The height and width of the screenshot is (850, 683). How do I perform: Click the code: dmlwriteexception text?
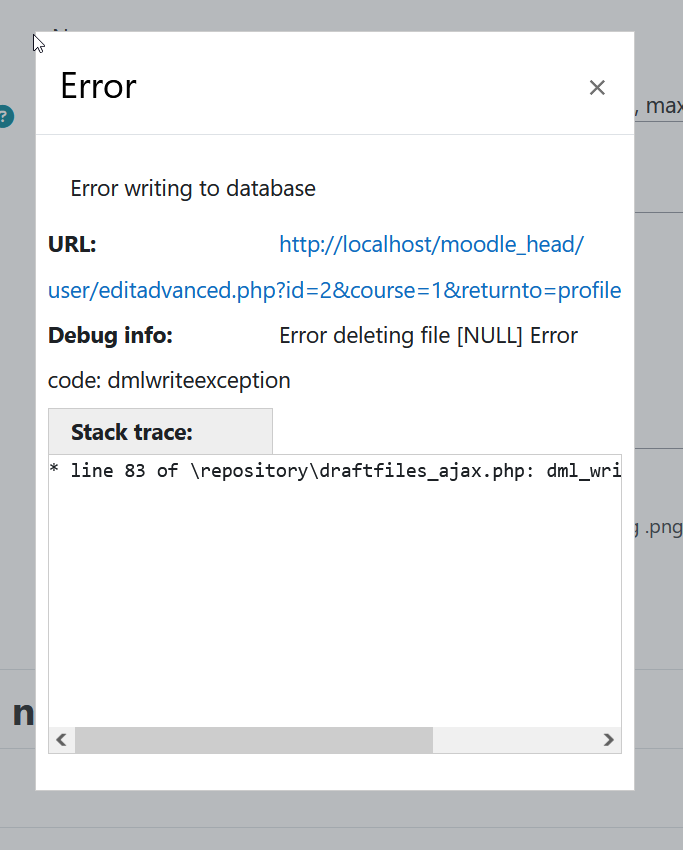tap(169, 381)
